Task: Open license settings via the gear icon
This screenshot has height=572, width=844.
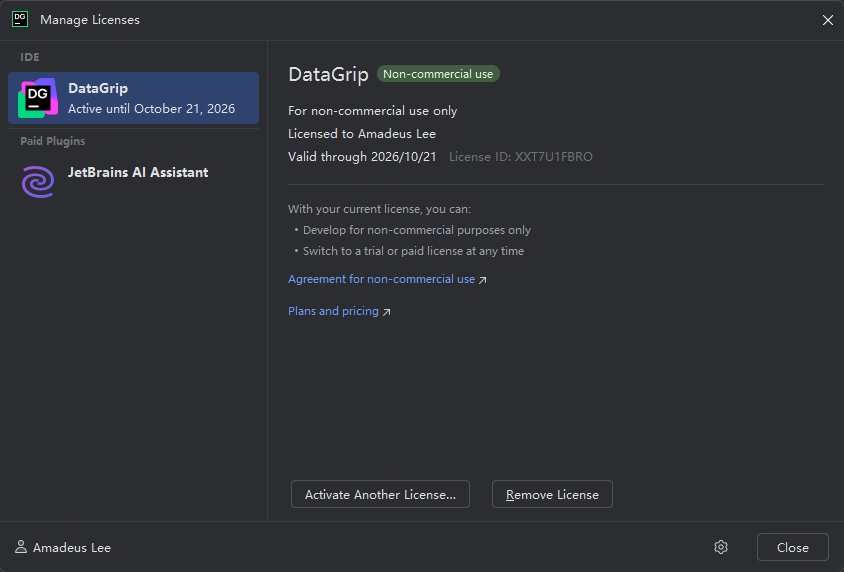Action: [721, 547]
